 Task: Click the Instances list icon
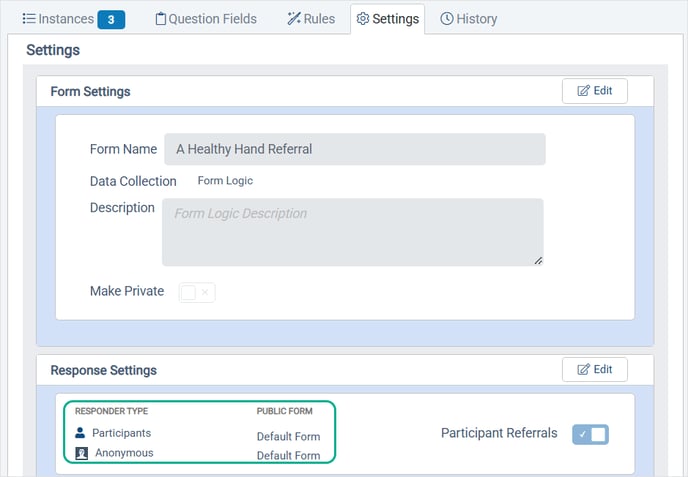[29, 18]
